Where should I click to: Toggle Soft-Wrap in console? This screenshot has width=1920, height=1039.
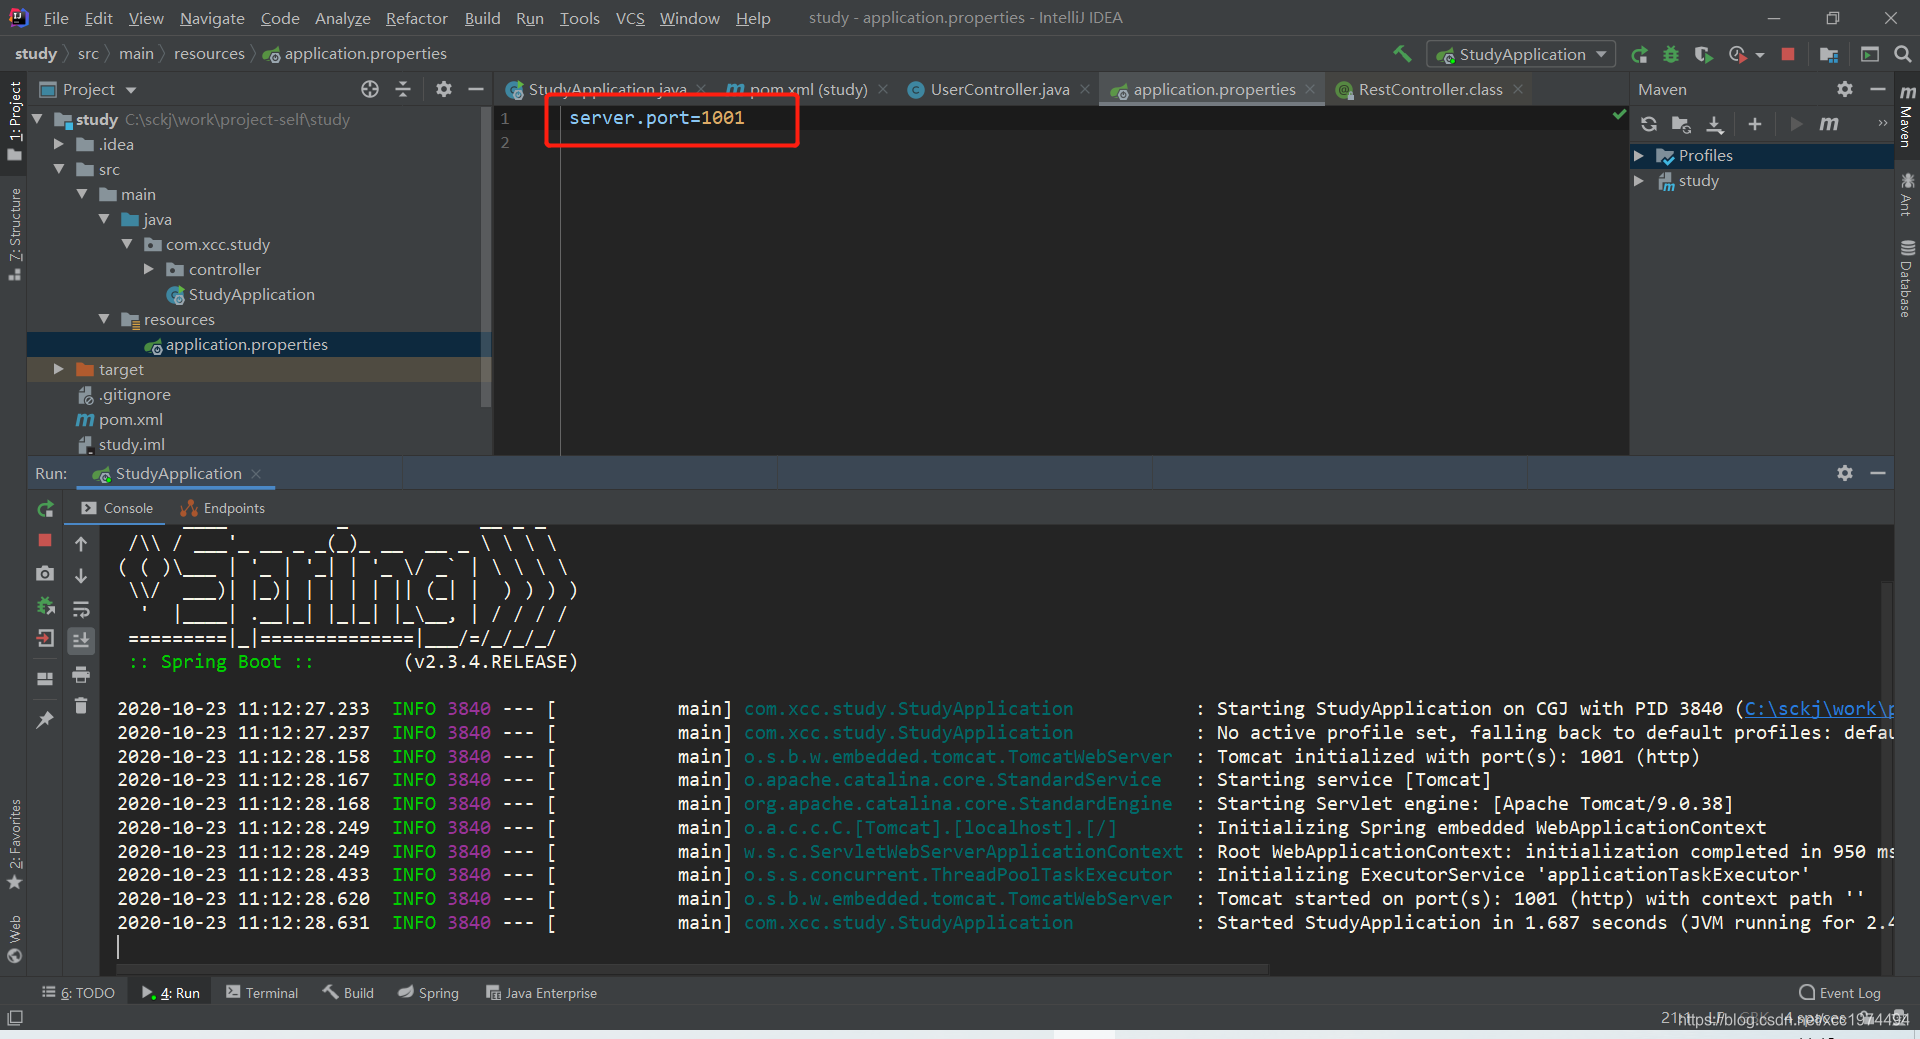[81, 609]
